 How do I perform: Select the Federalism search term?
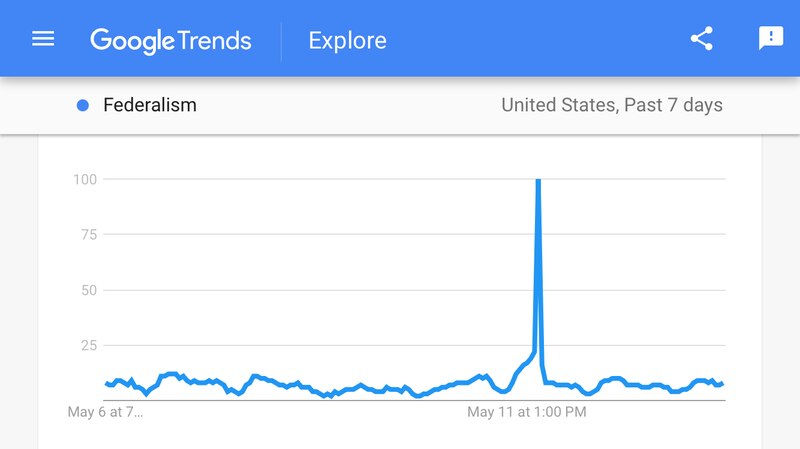click(x=149, y=105)
